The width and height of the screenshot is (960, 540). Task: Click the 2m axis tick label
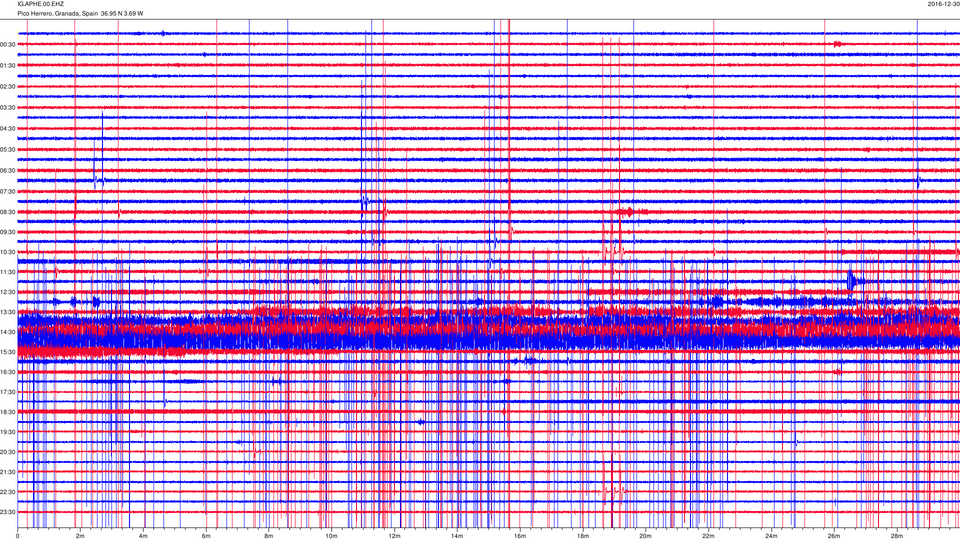80,536
